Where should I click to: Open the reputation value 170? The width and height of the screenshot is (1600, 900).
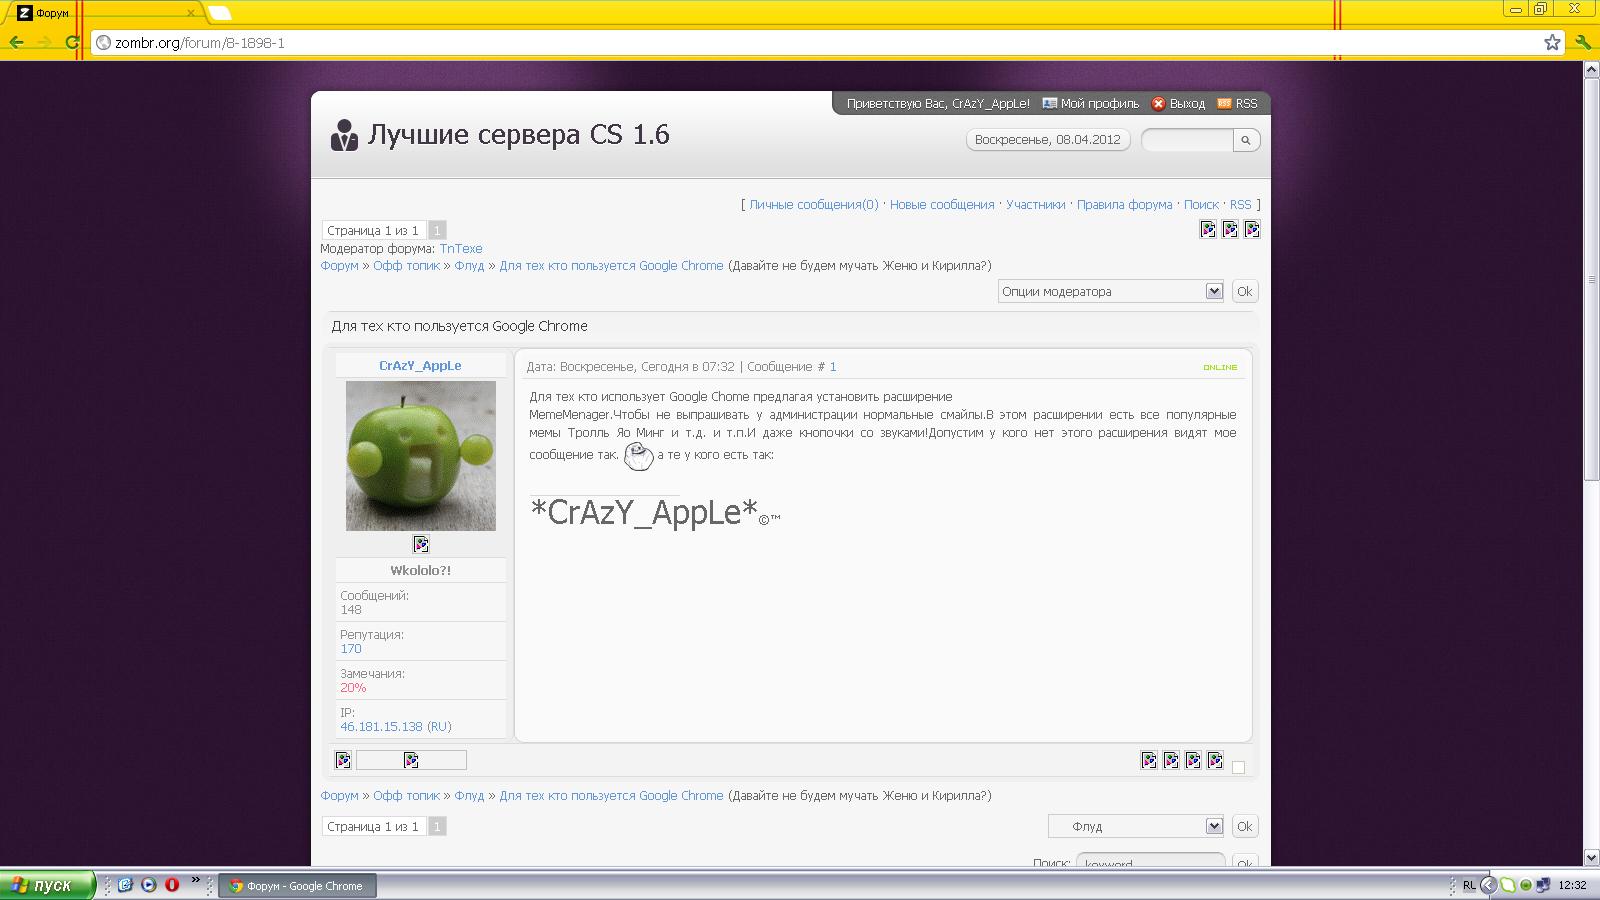pyautogui.click(x=351, y=648)
